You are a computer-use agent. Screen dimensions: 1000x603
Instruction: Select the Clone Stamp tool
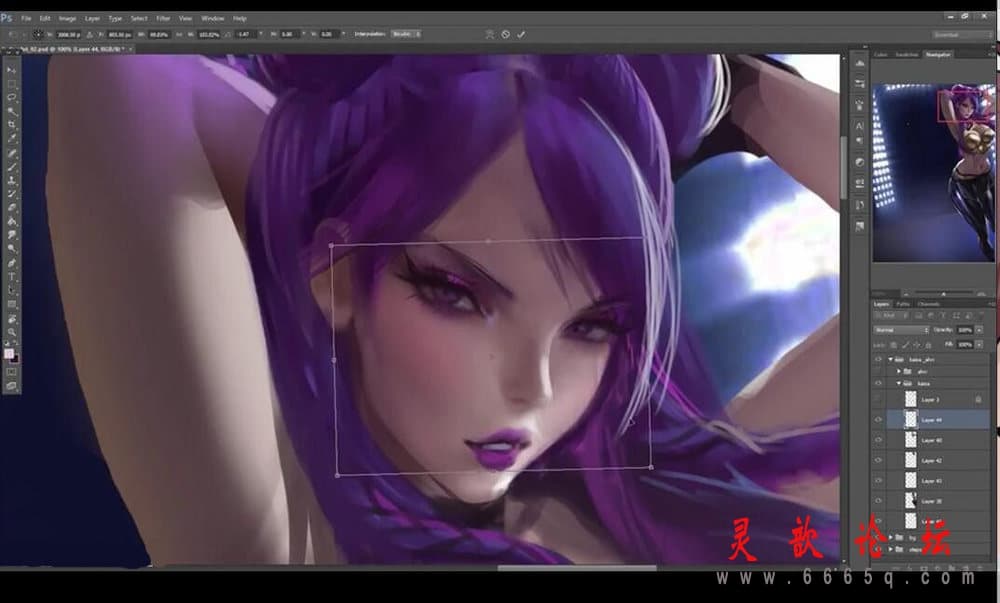click(11, 180)
